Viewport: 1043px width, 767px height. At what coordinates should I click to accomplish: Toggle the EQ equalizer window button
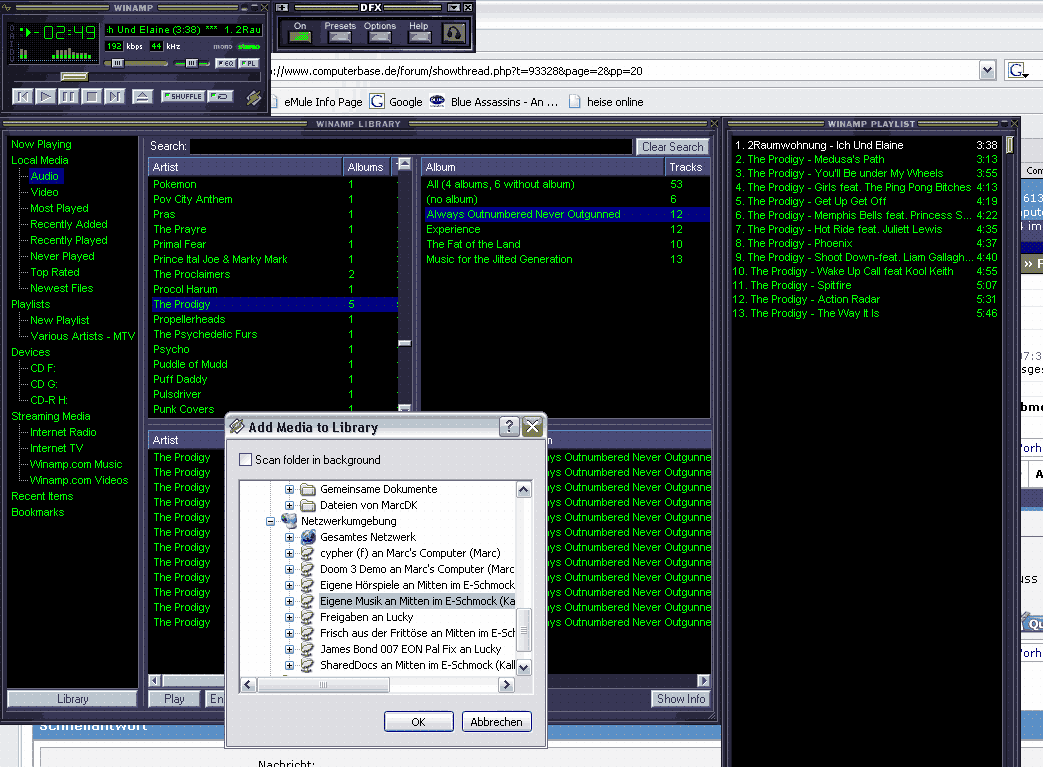pos(225,63)
